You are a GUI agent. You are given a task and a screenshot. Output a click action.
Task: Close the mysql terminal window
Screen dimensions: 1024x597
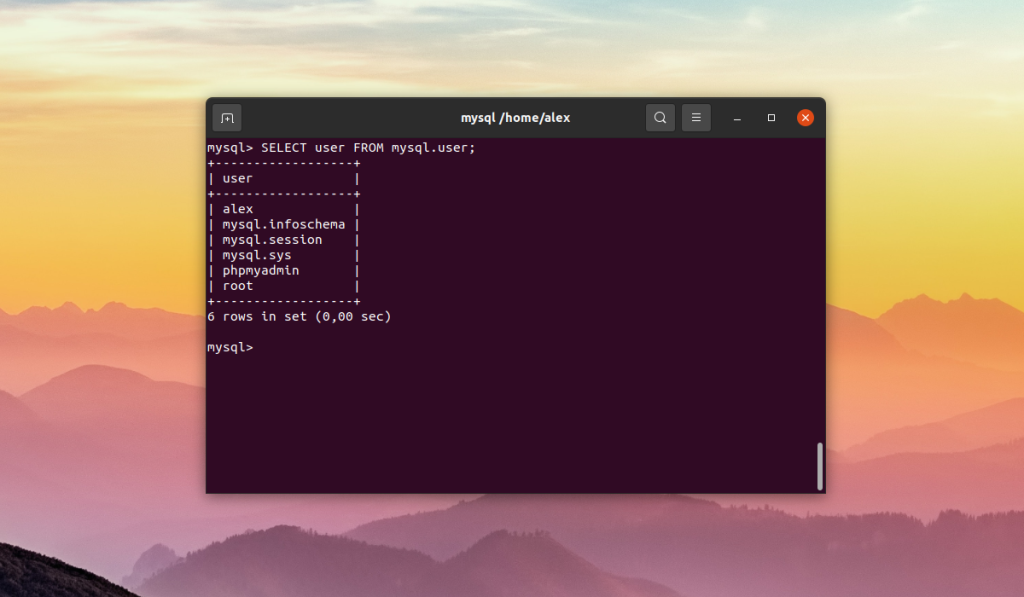click(805, 118)
